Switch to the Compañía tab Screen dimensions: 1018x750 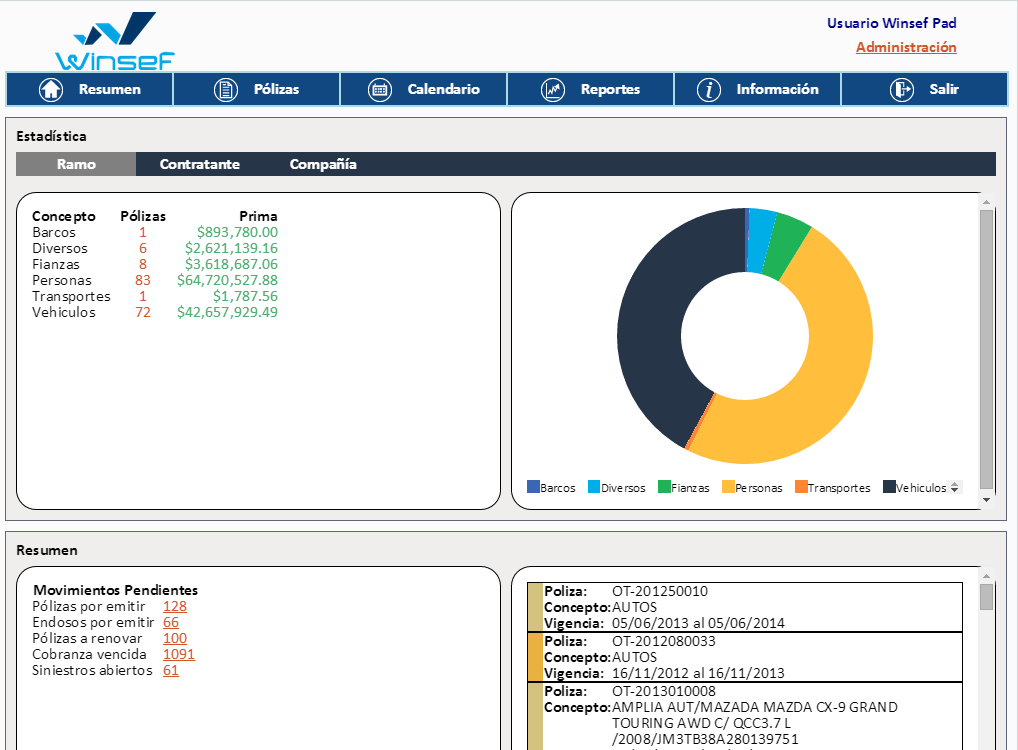[x=323, y=164]
